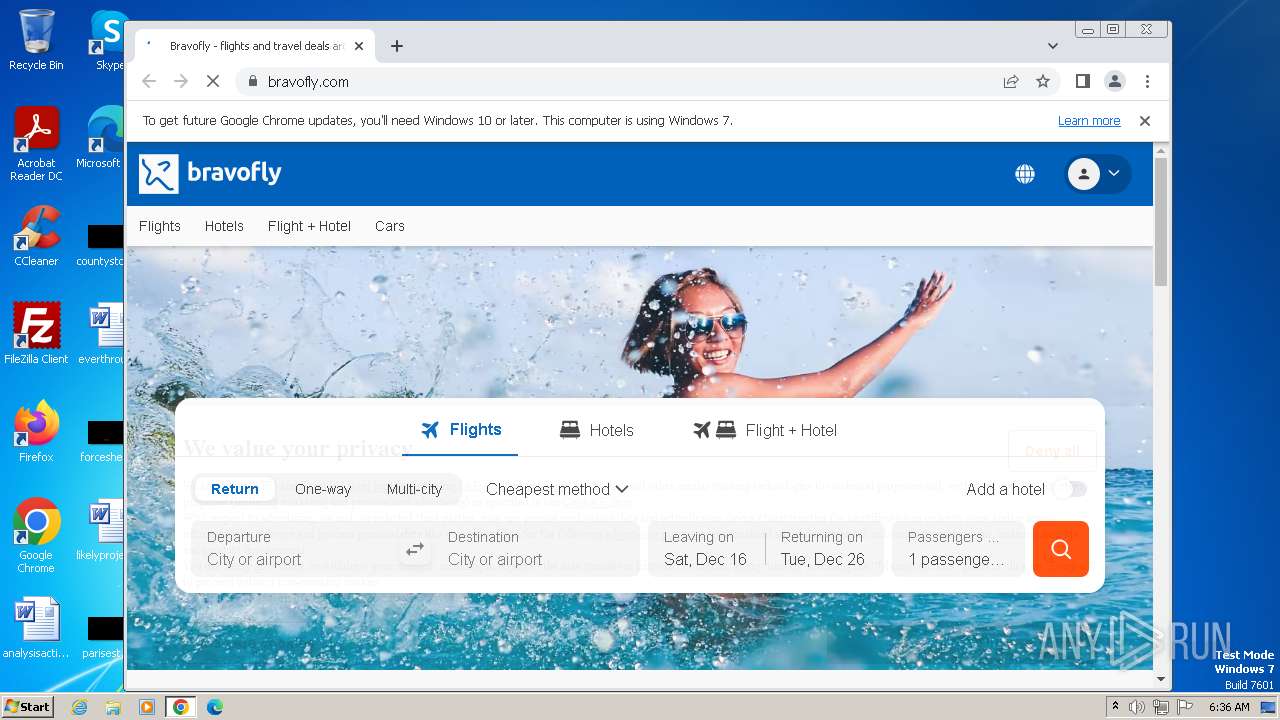Click the volume icon in system tray
Image resolution: width=1280 pixels, height=720 pixels.
tap(1137, 707)
